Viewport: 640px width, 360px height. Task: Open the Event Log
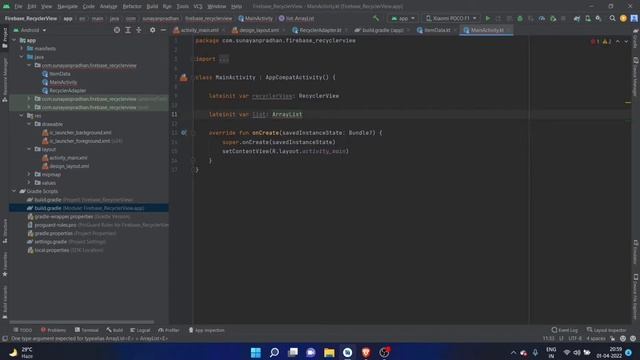pos(564,330)
